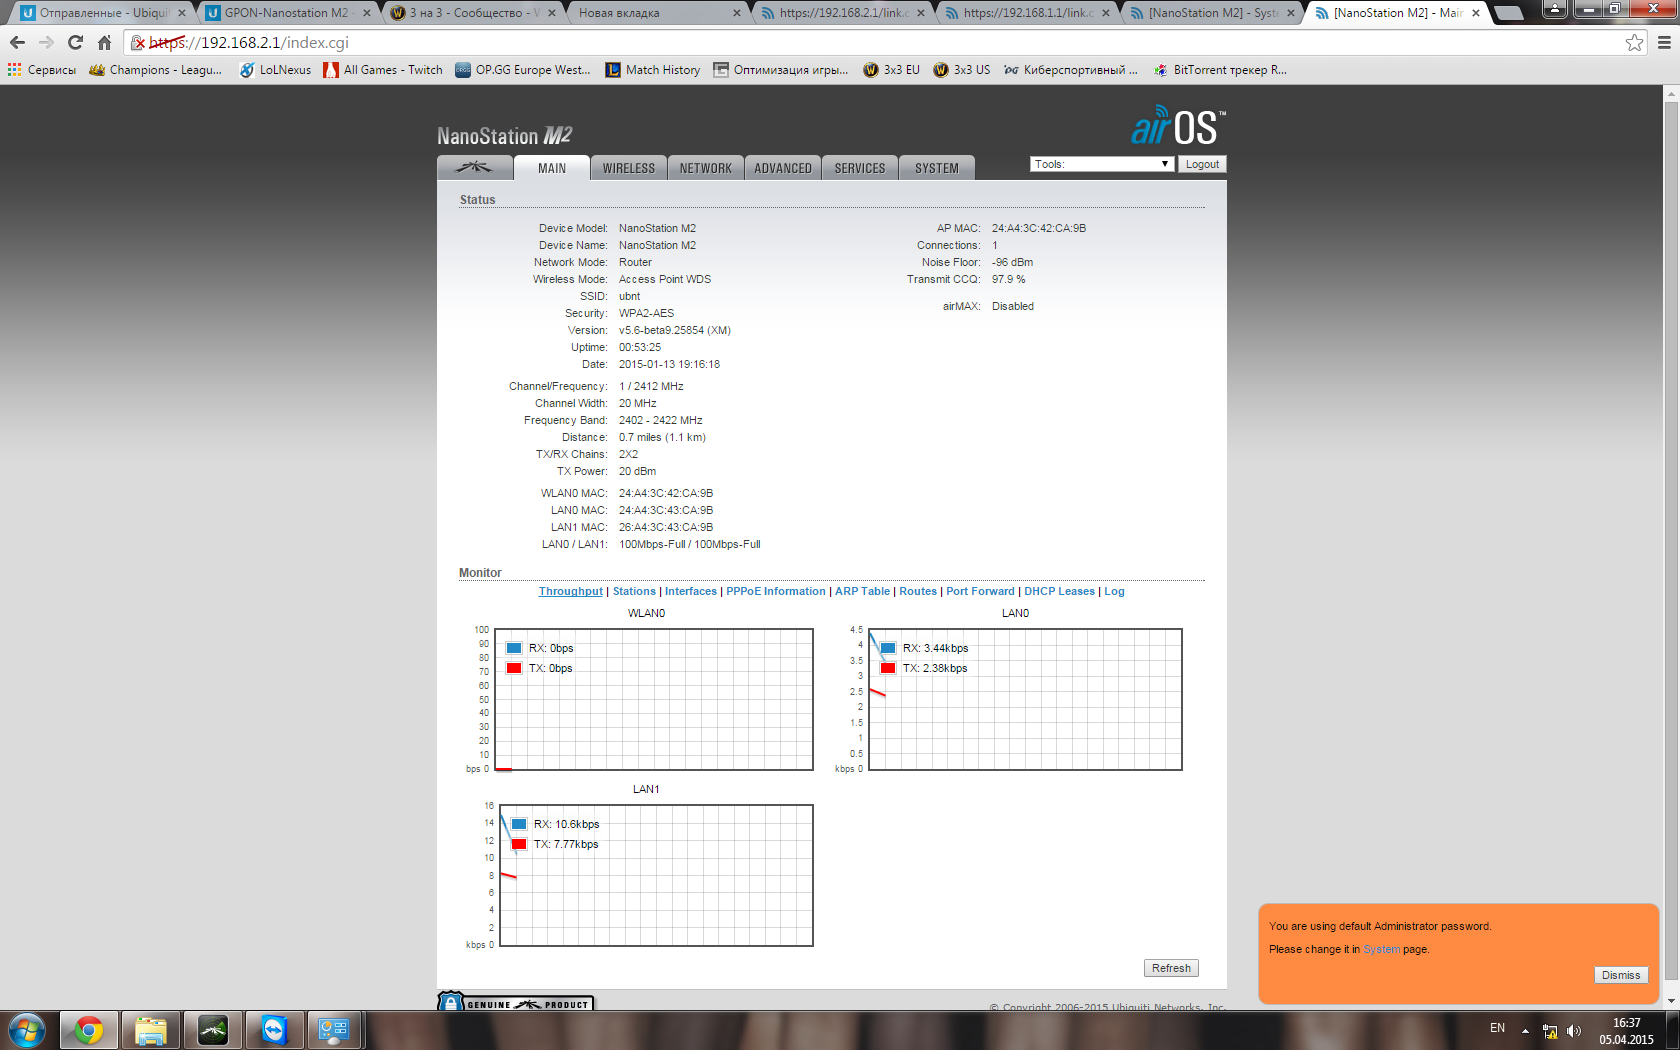Viewport: 1680px width, 1050px height.
Task: Open the NETWORK tab
Action: pos(705,168)
